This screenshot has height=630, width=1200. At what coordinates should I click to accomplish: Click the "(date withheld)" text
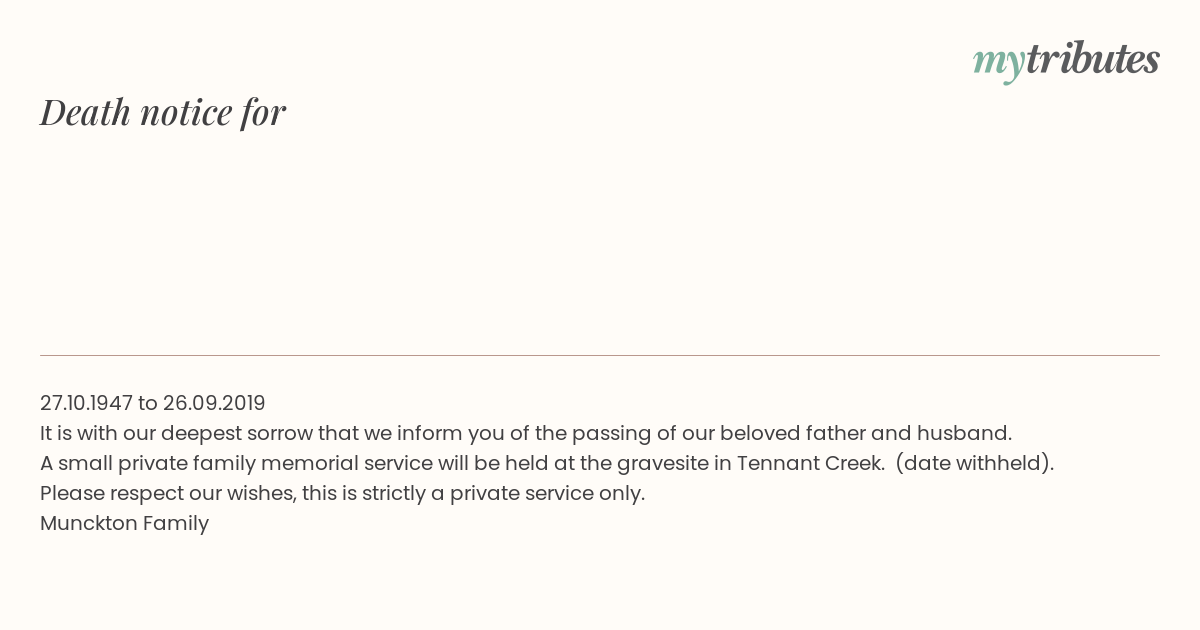click(x=975, y=463)
